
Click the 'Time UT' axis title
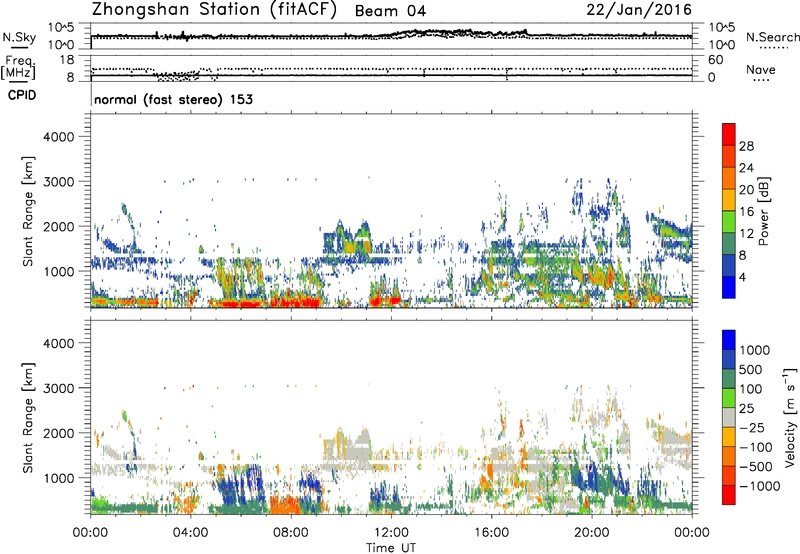click(391, 548)
